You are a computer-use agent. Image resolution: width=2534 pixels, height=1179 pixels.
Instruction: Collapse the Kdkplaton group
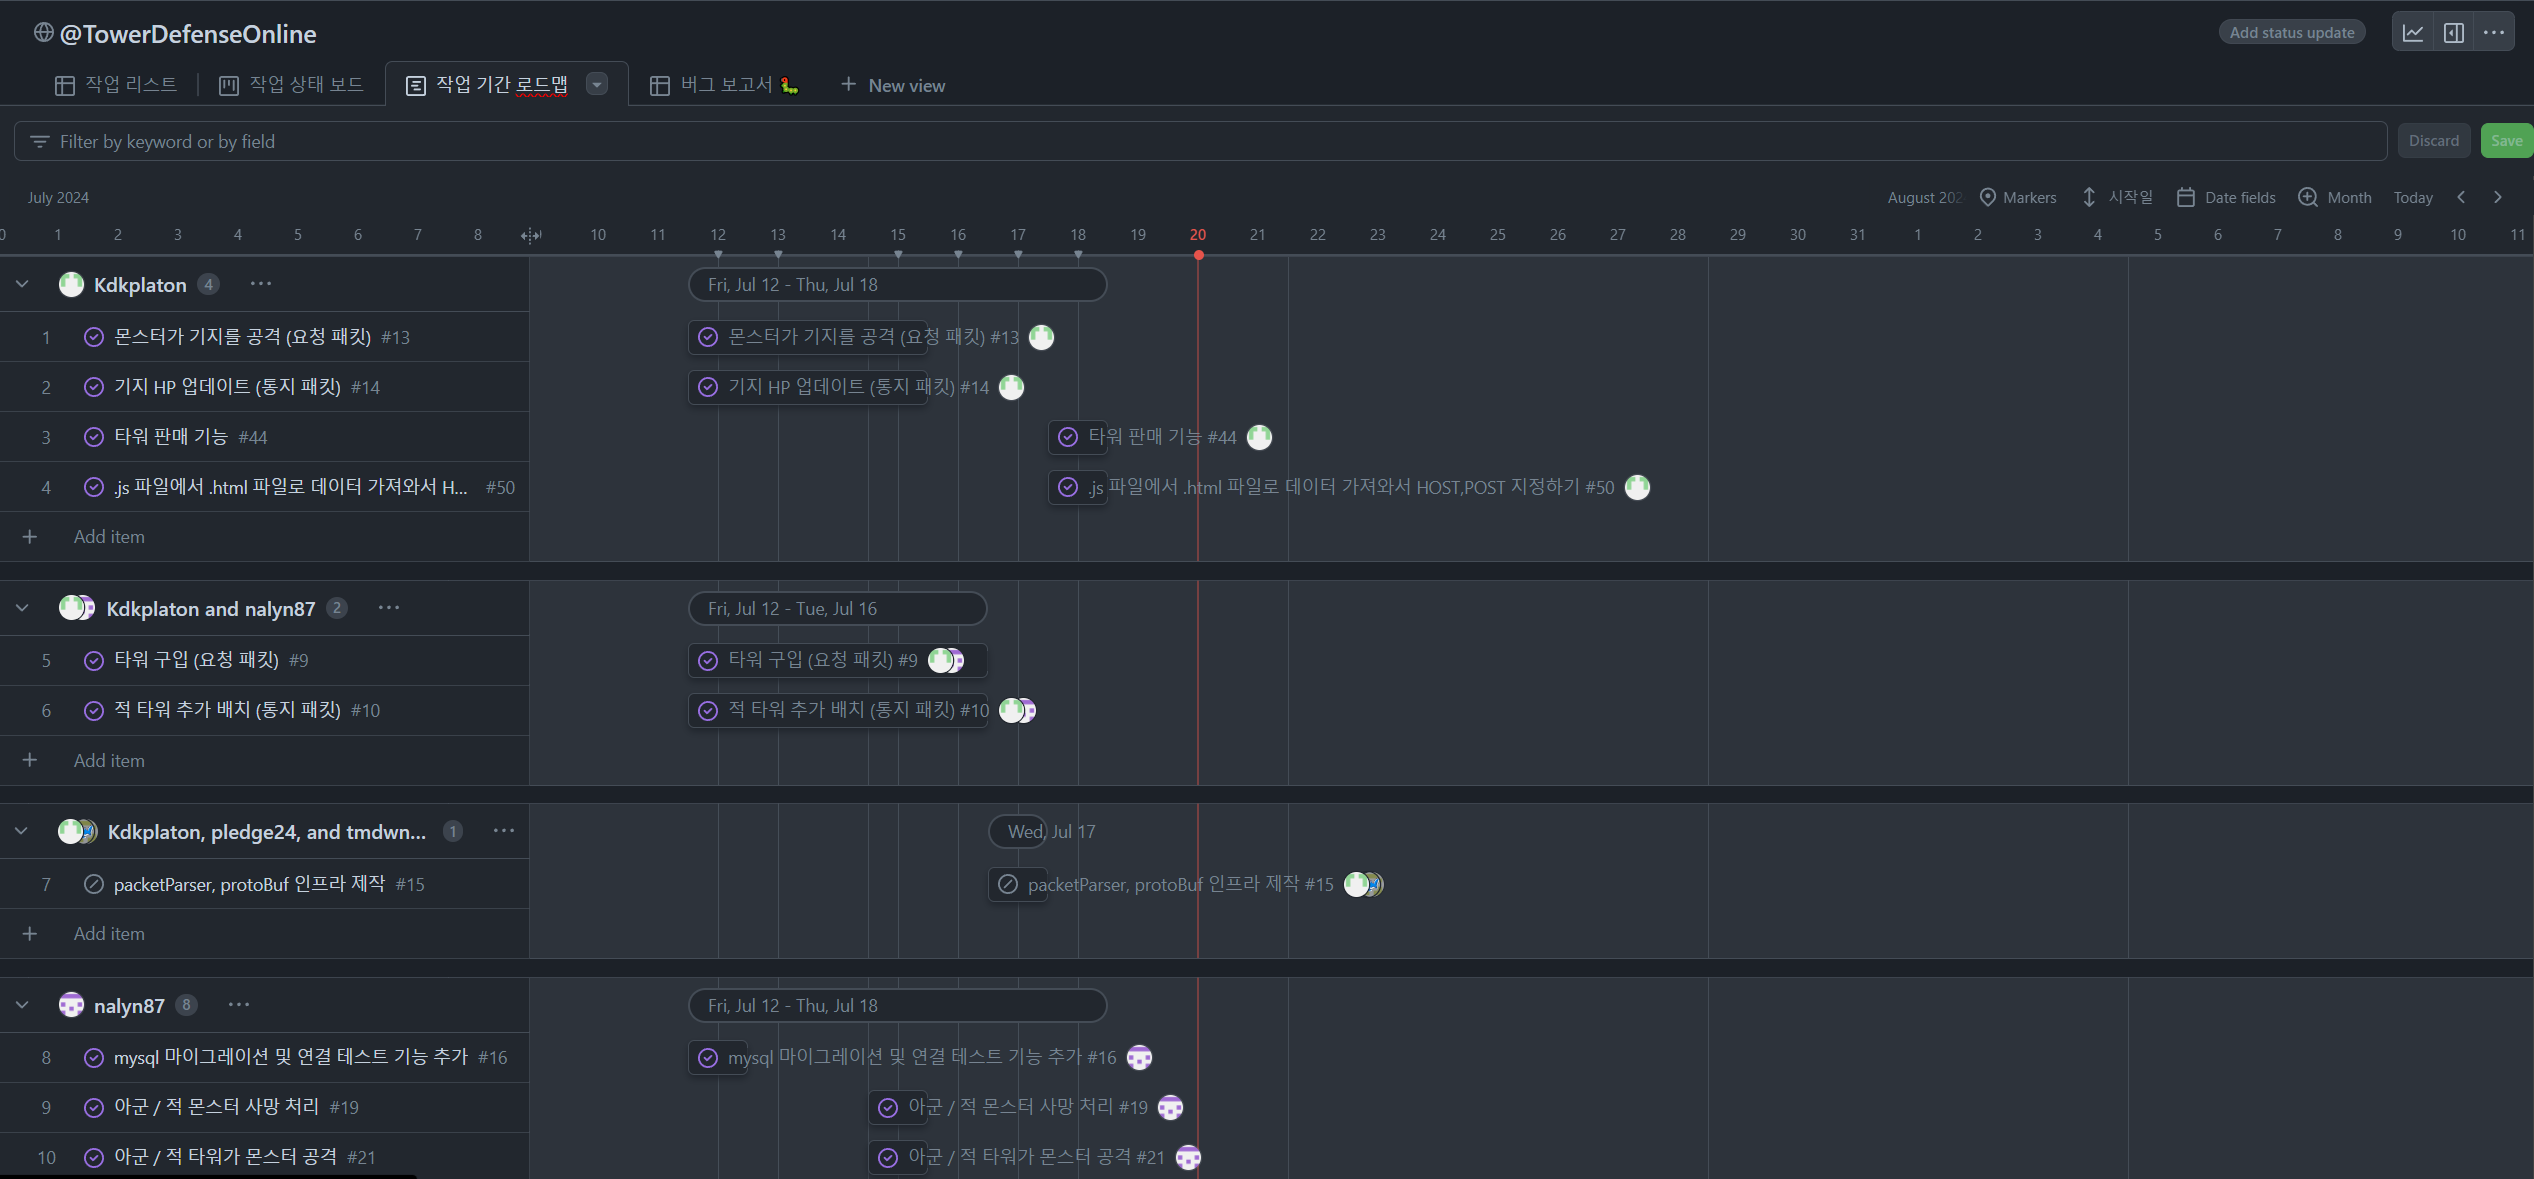[x=22, y=285]
